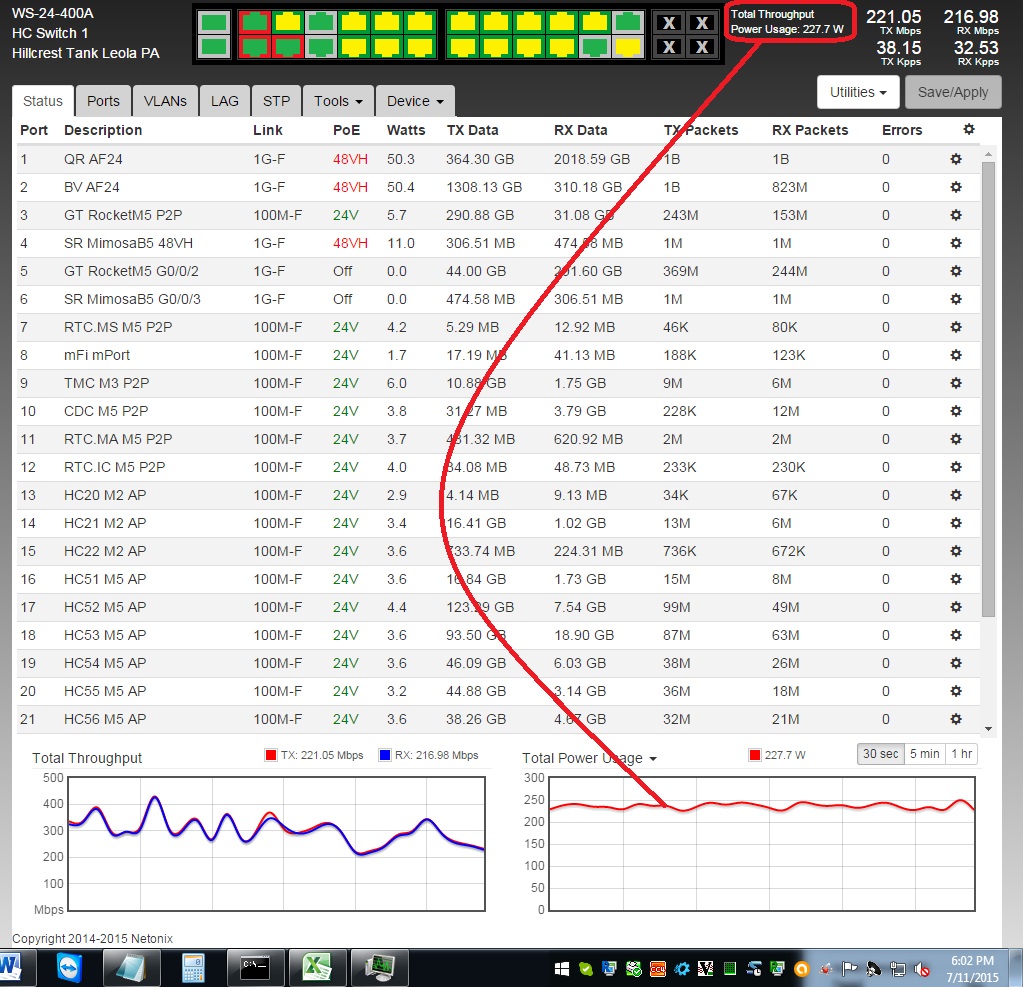Open gear for SR MimosaB5 G0/0/3 row
1023x987 pixels.
[956, 299]
